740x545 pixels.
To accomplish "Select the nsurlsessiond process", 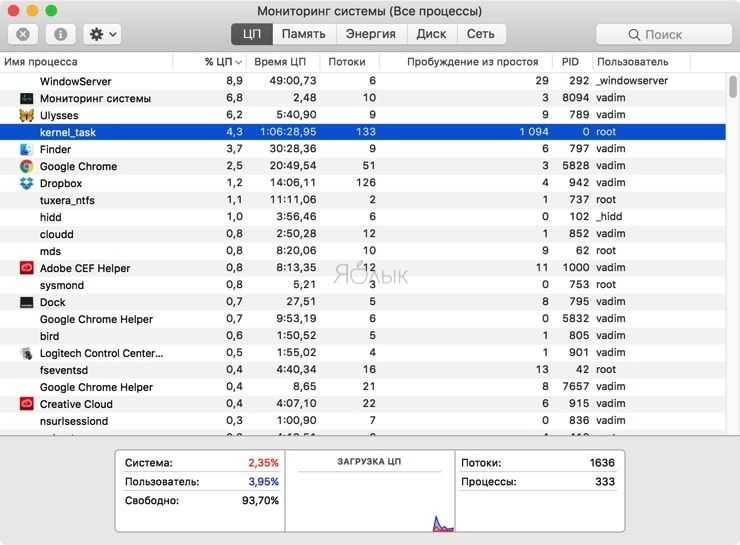I will (362, 421).
